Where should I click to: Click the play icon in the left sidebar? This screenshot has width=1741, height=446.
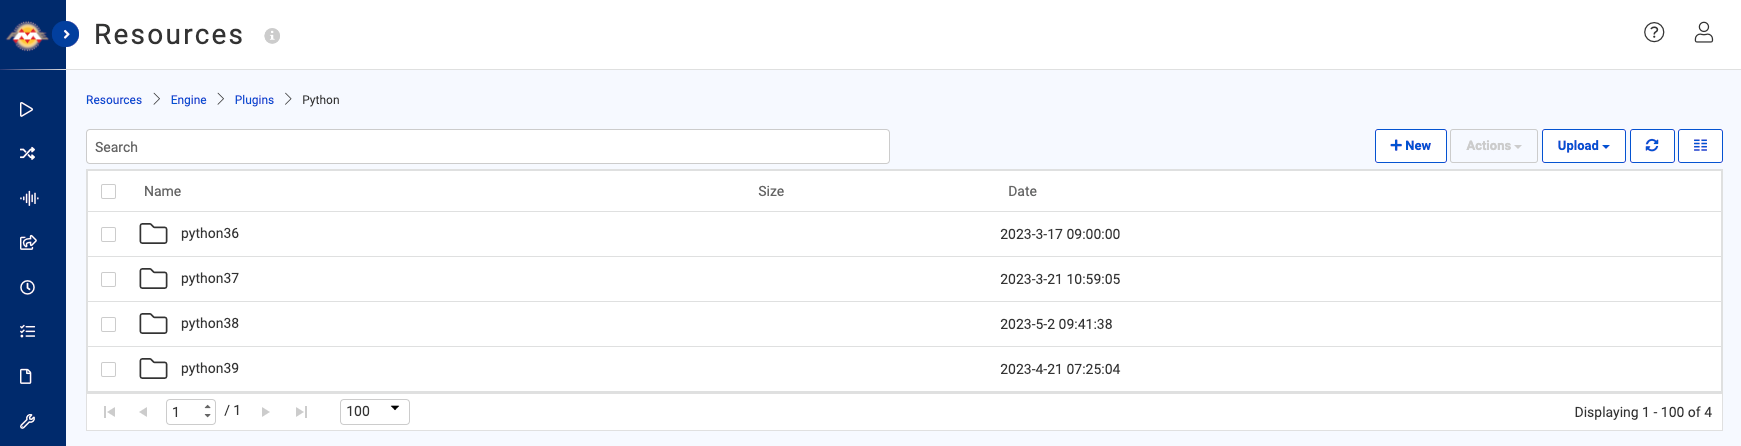pos(27,110)
